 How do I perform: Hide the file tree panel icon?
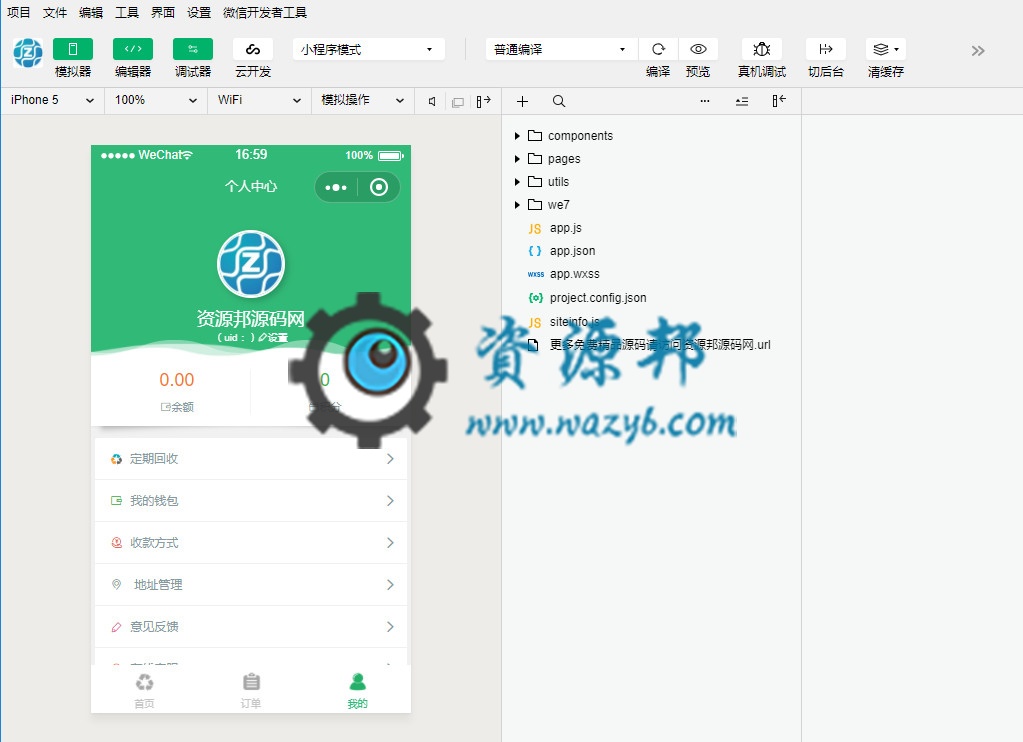pyautogui.click(x=779, y=100)
